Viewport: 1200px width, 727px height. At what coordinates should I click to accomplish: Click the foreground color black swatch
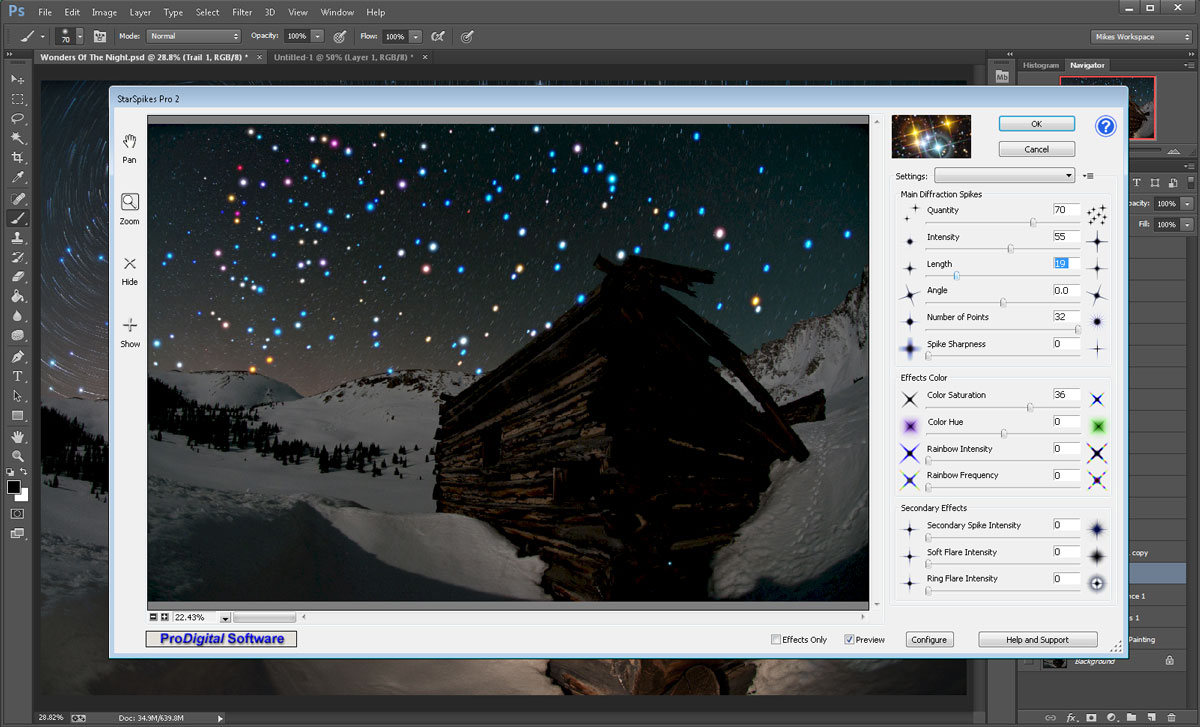point(13,487)
